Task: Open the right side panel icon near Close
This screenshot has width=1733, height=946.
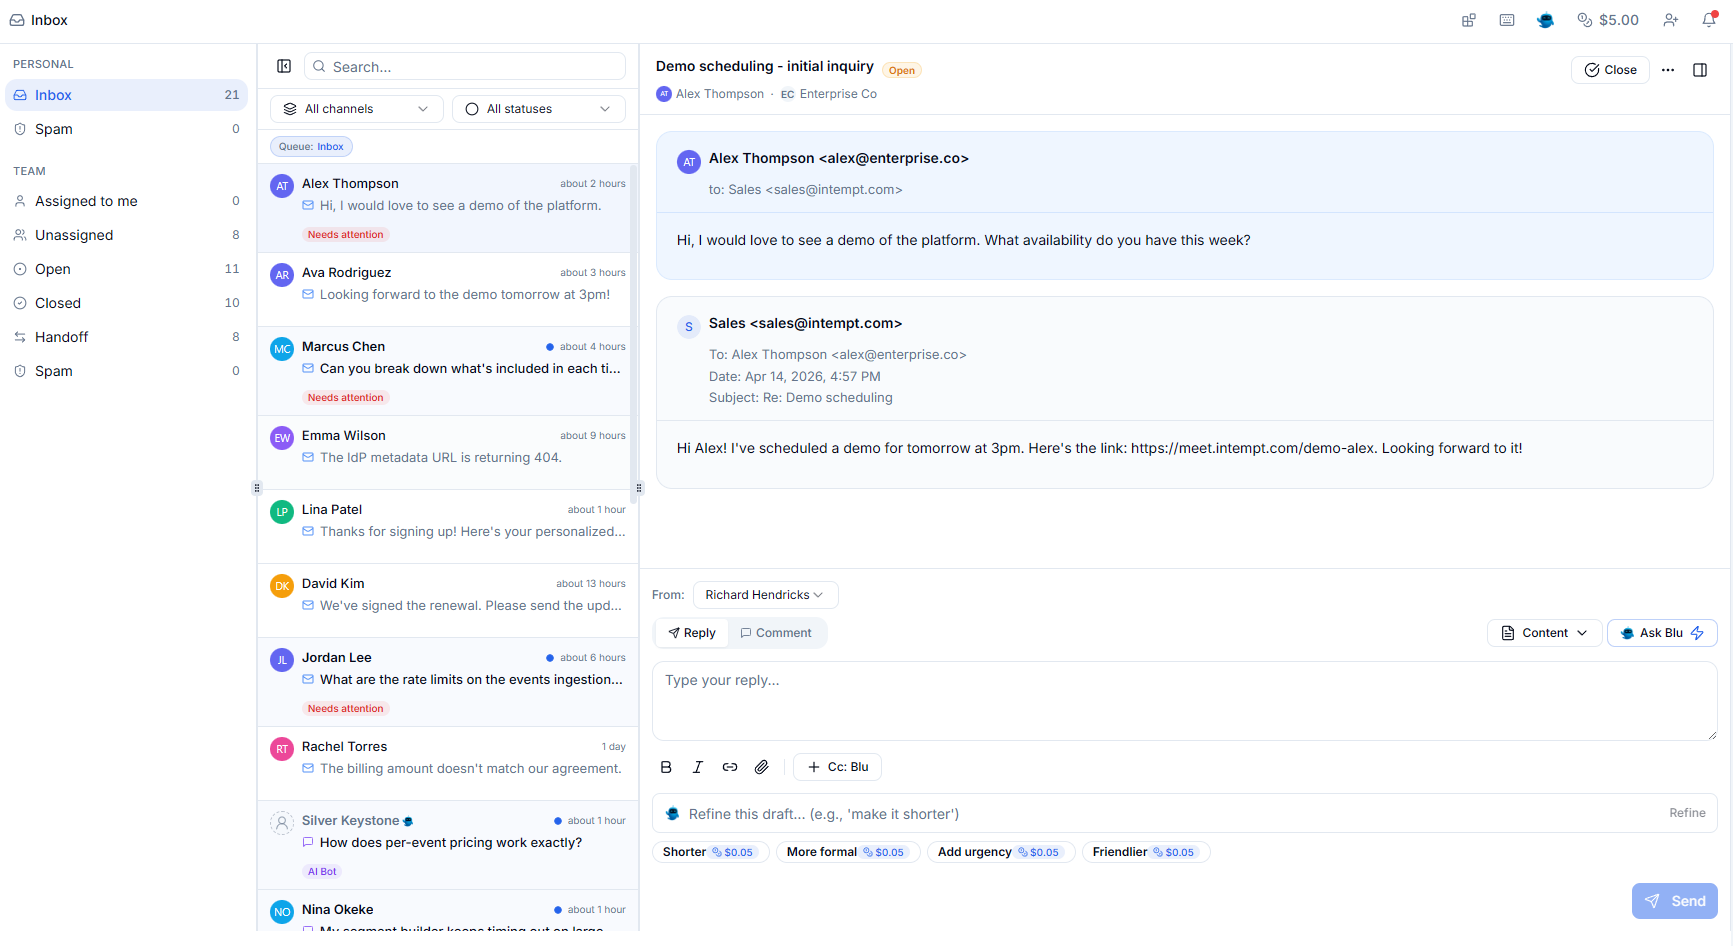Action: 1701,69
